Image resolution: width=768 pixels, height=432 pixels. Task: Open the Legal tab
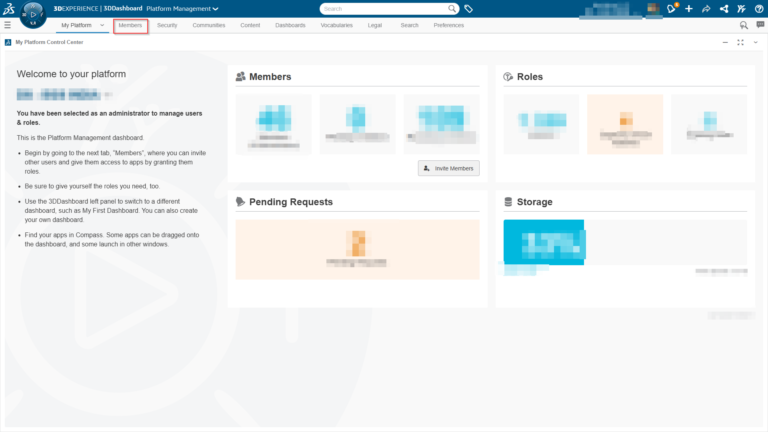[375, 25]
